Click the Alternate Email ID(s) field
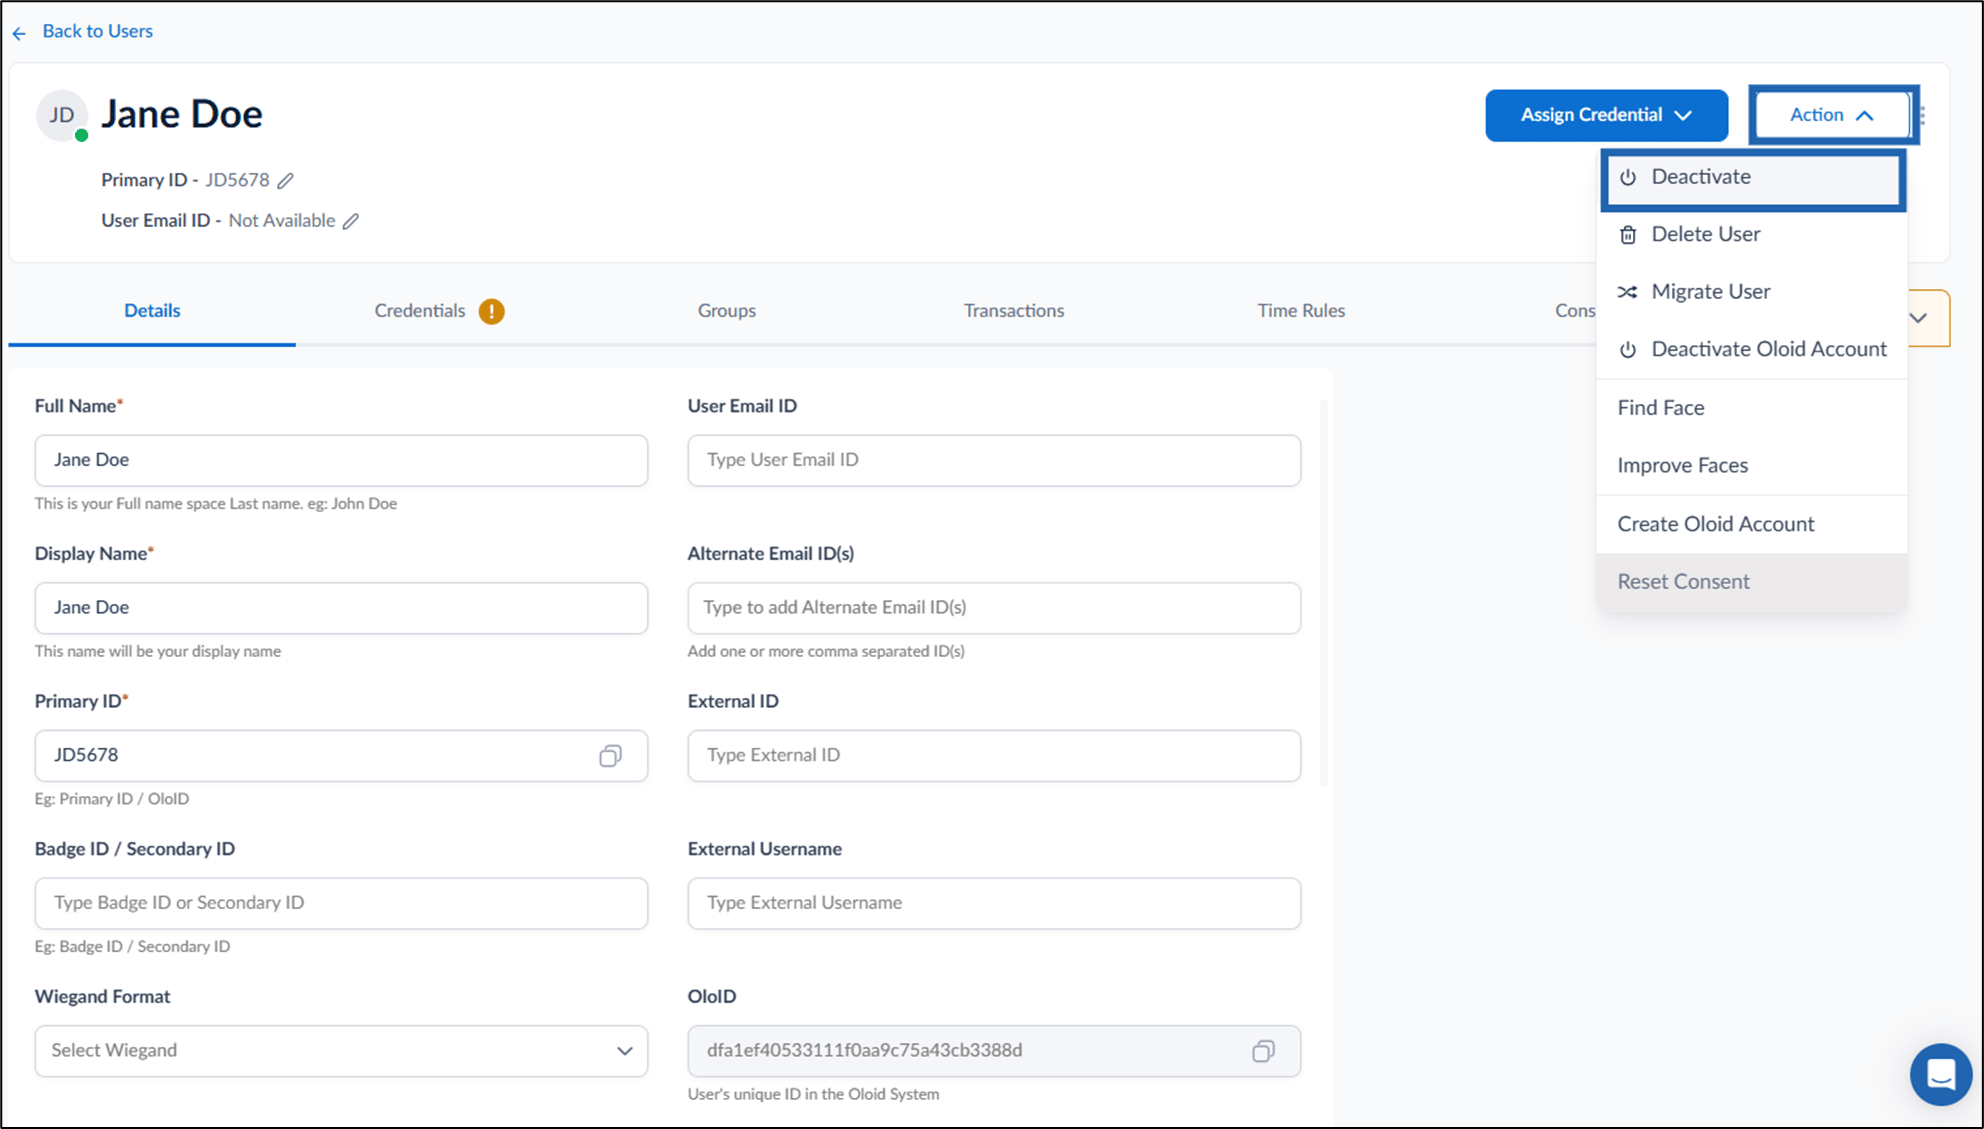This screenshot has height=1129, width=1984. tap(994, 608)
